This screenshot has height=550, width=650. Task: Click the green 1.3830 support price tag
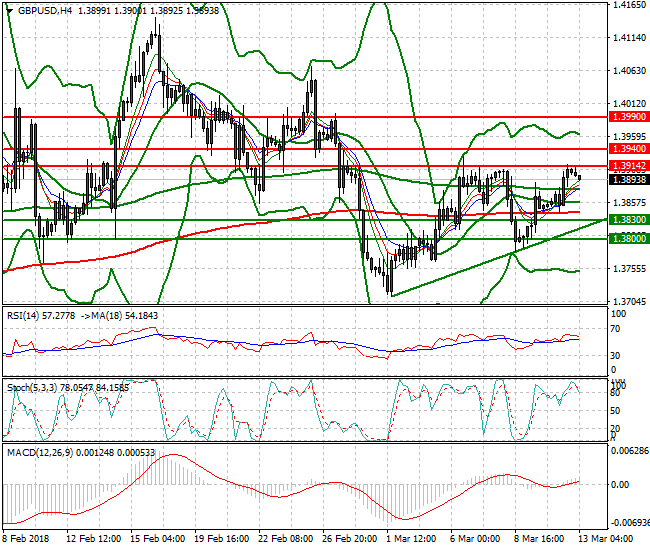point(628,219)
